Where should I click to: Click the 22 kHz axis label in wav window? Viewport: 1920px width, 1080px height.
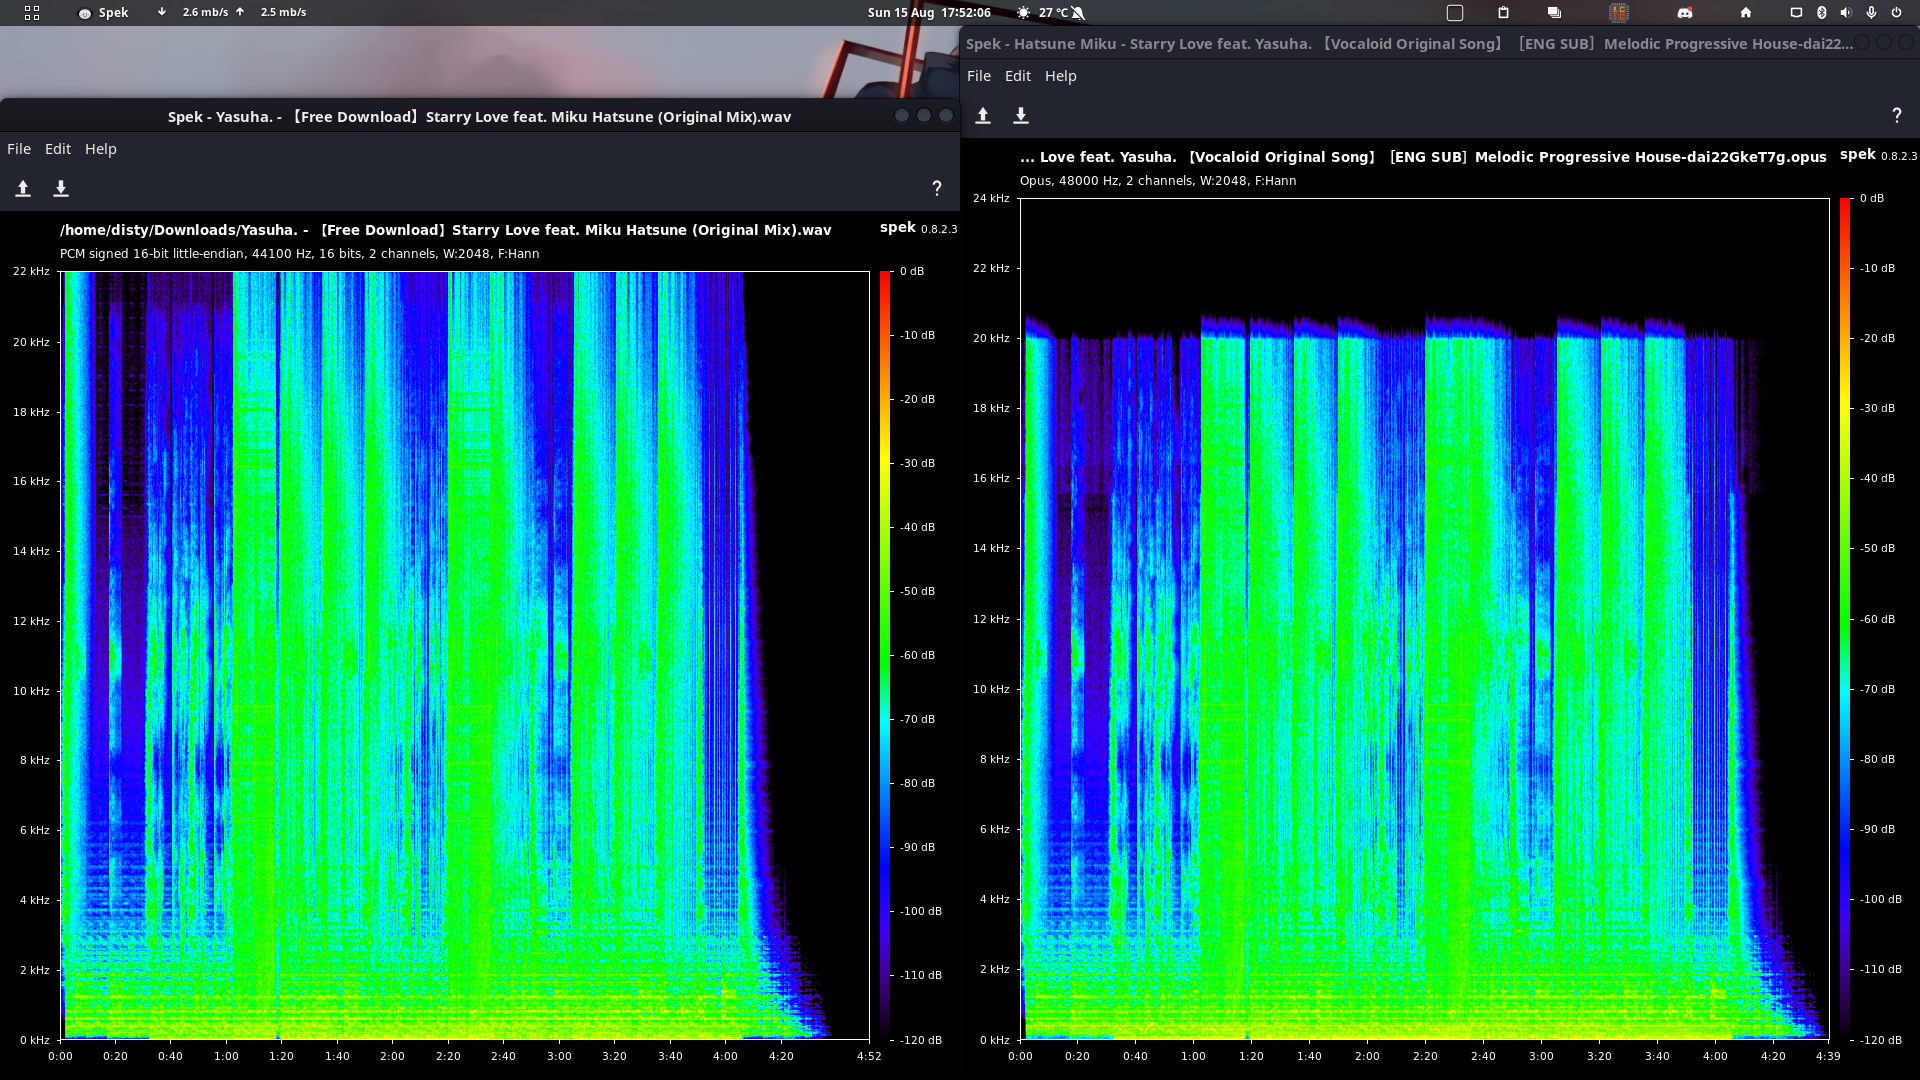[x=31, y=271]
